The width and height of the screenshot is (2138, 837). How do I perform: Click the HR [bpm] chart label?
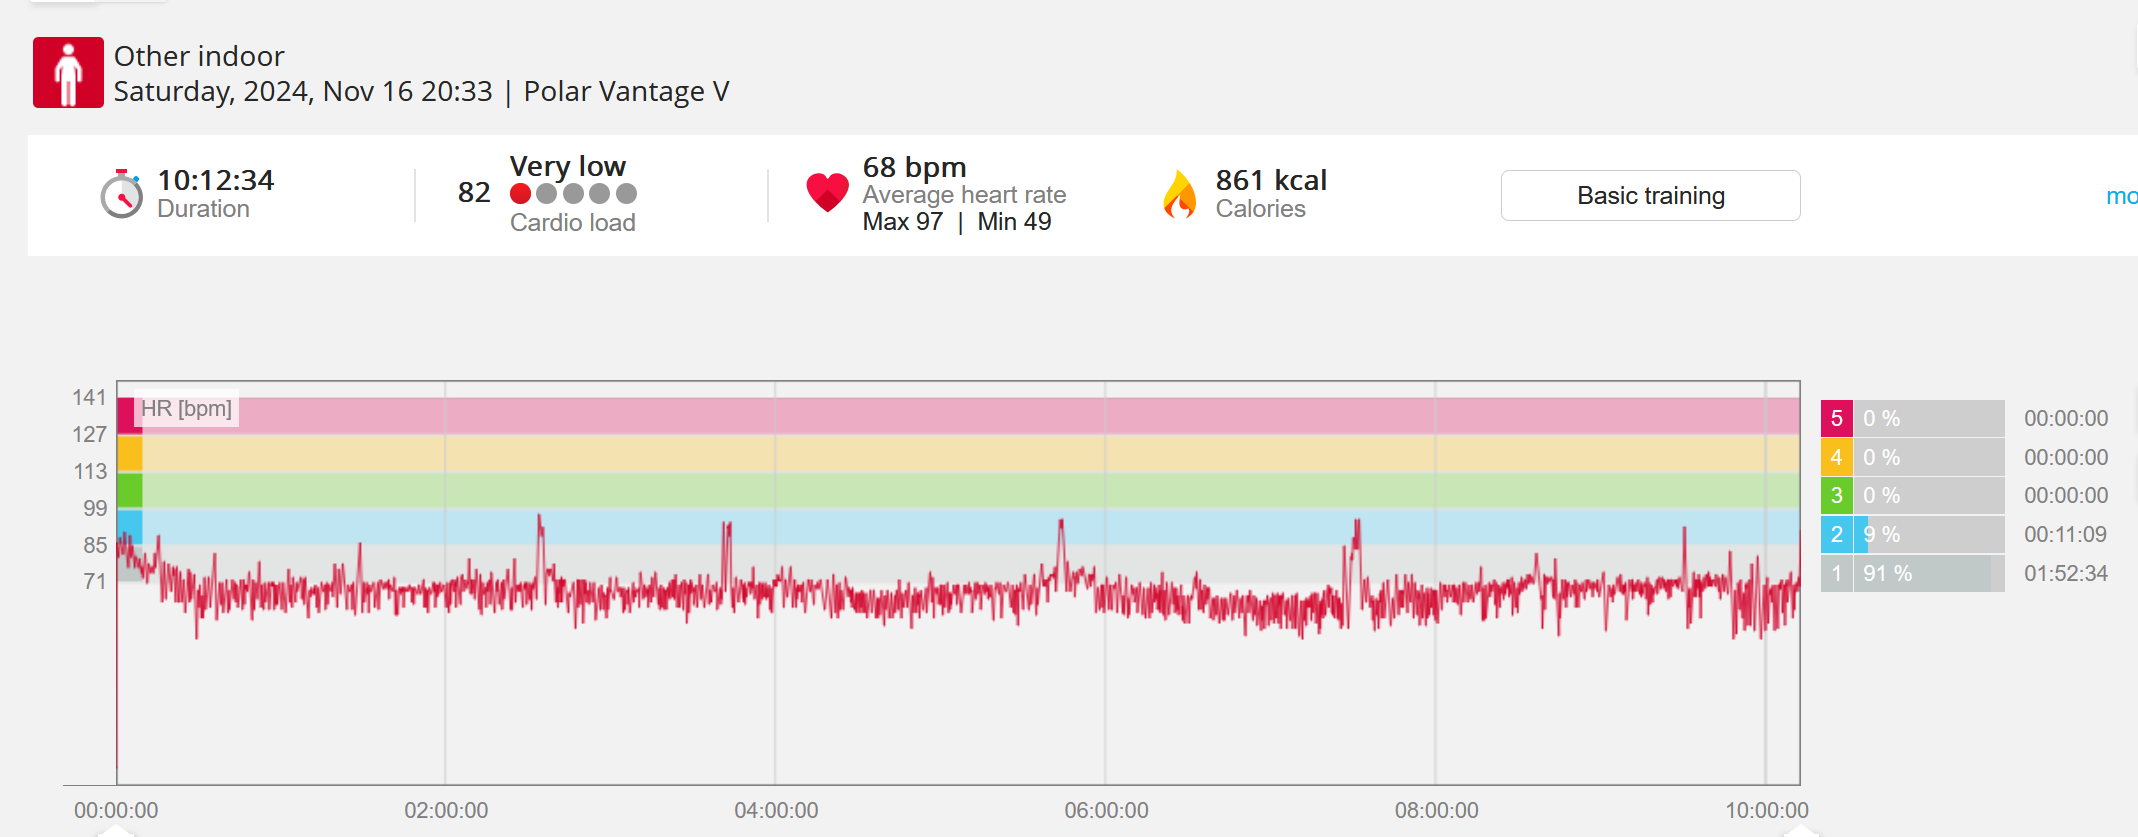click(x=186, y=408)
